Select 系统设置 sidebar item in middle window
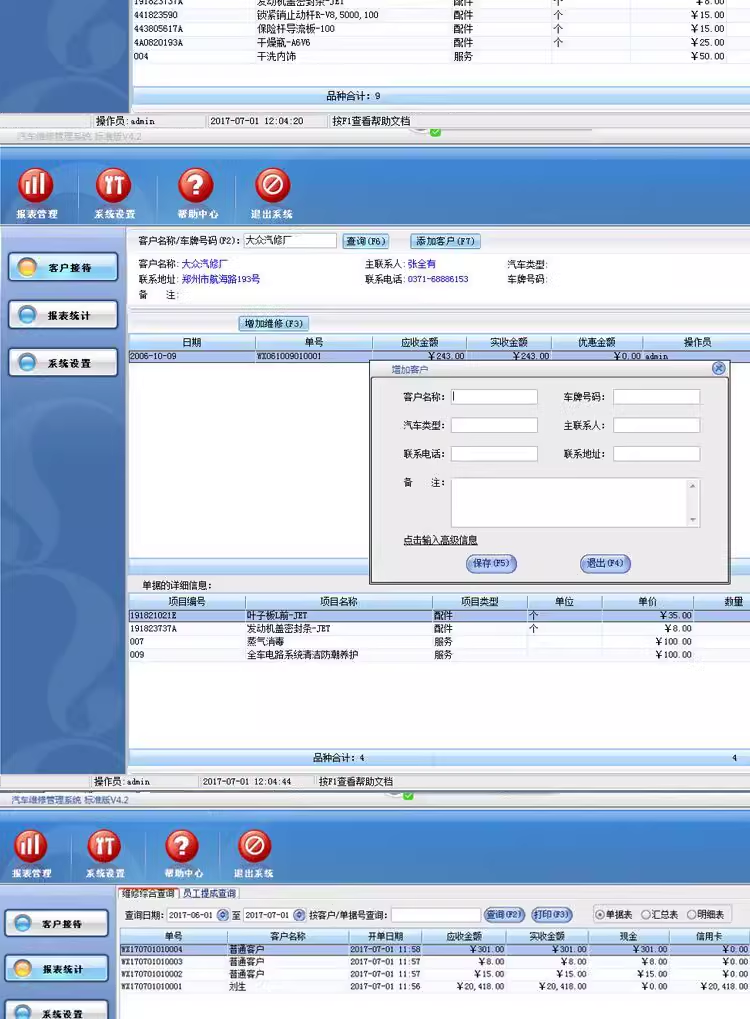 point(63,363)
